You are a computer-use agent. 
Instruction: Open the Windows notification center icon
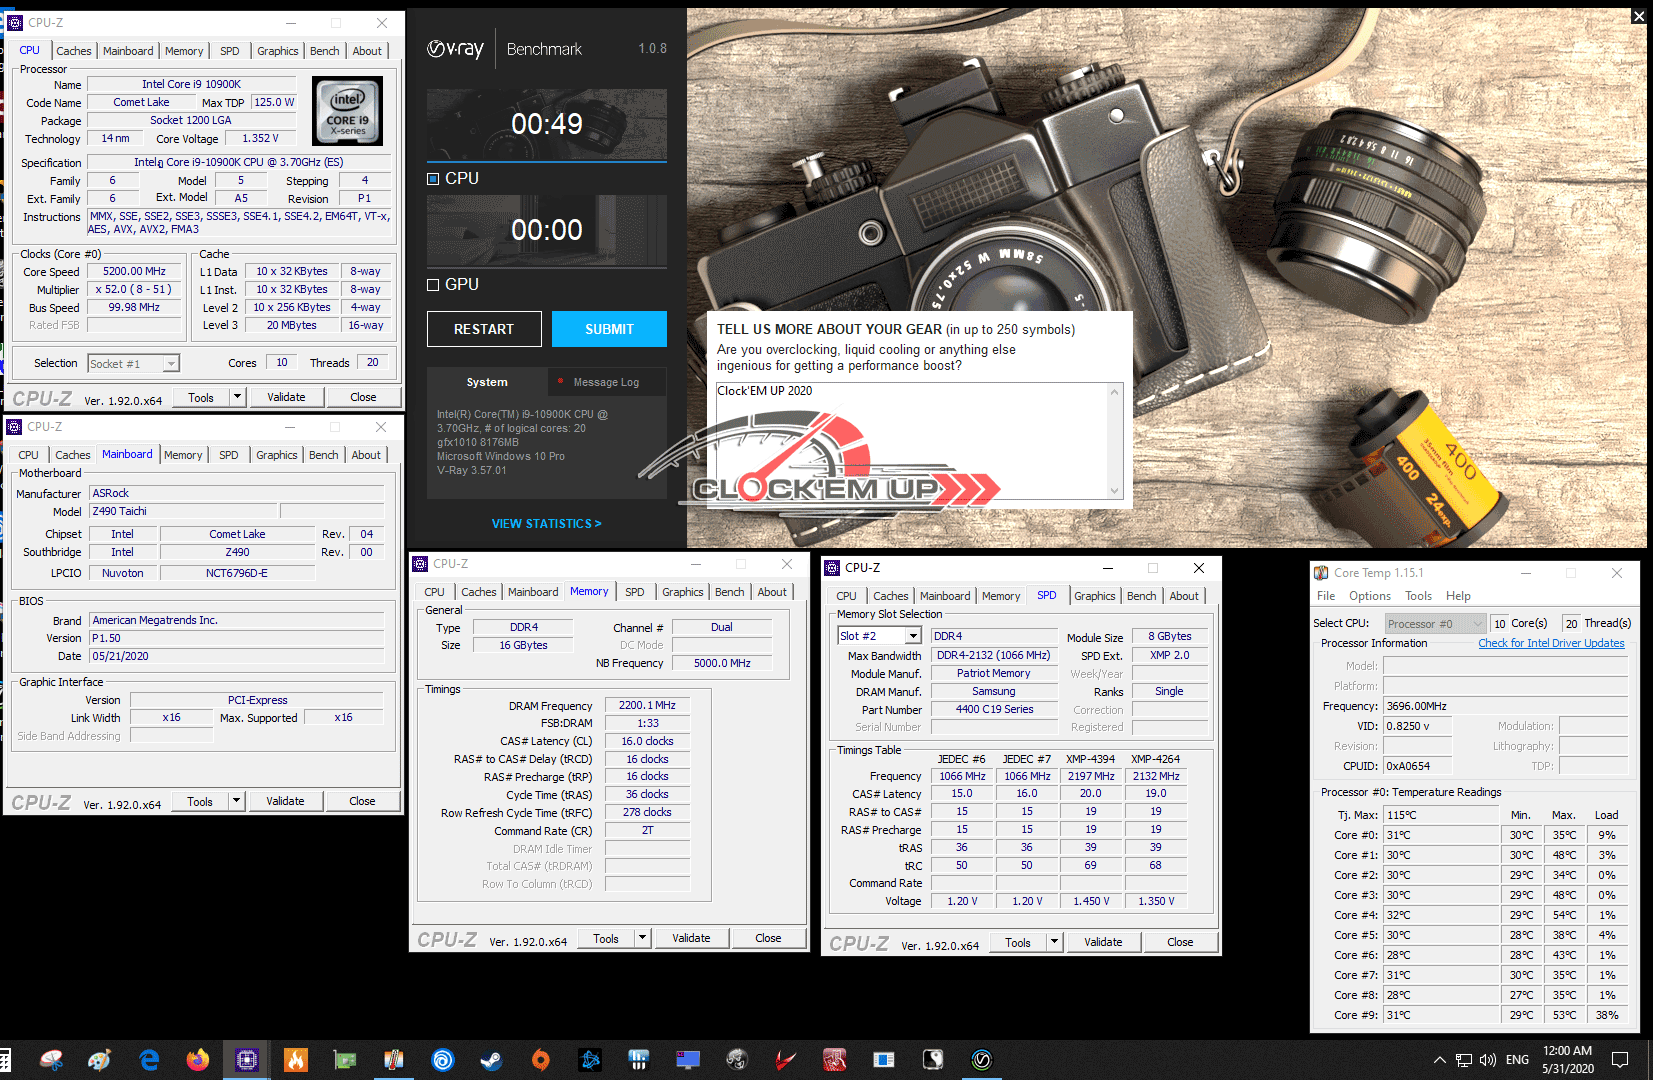[1620, 1059]
